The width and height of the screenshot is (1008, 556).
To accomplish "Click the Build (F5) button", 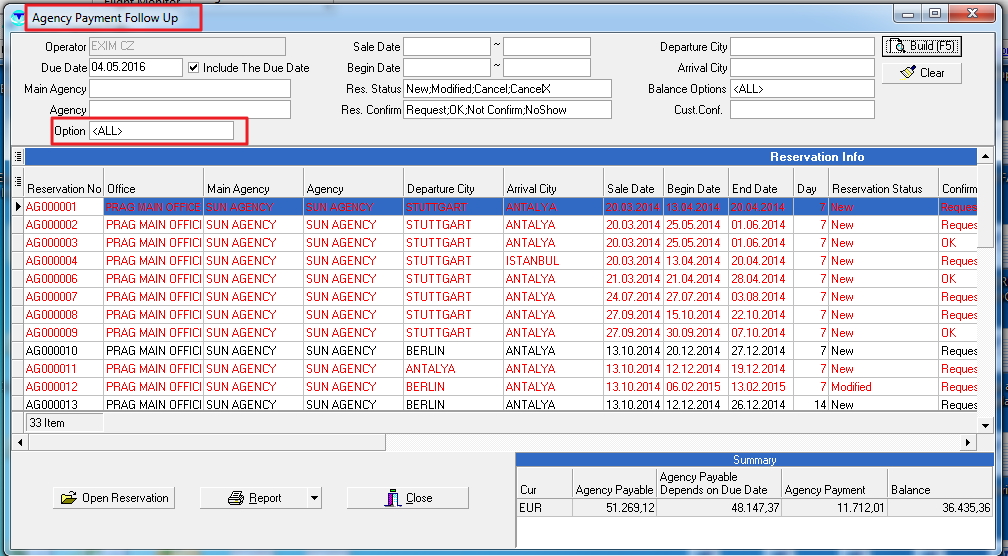I will coord(921,46).
